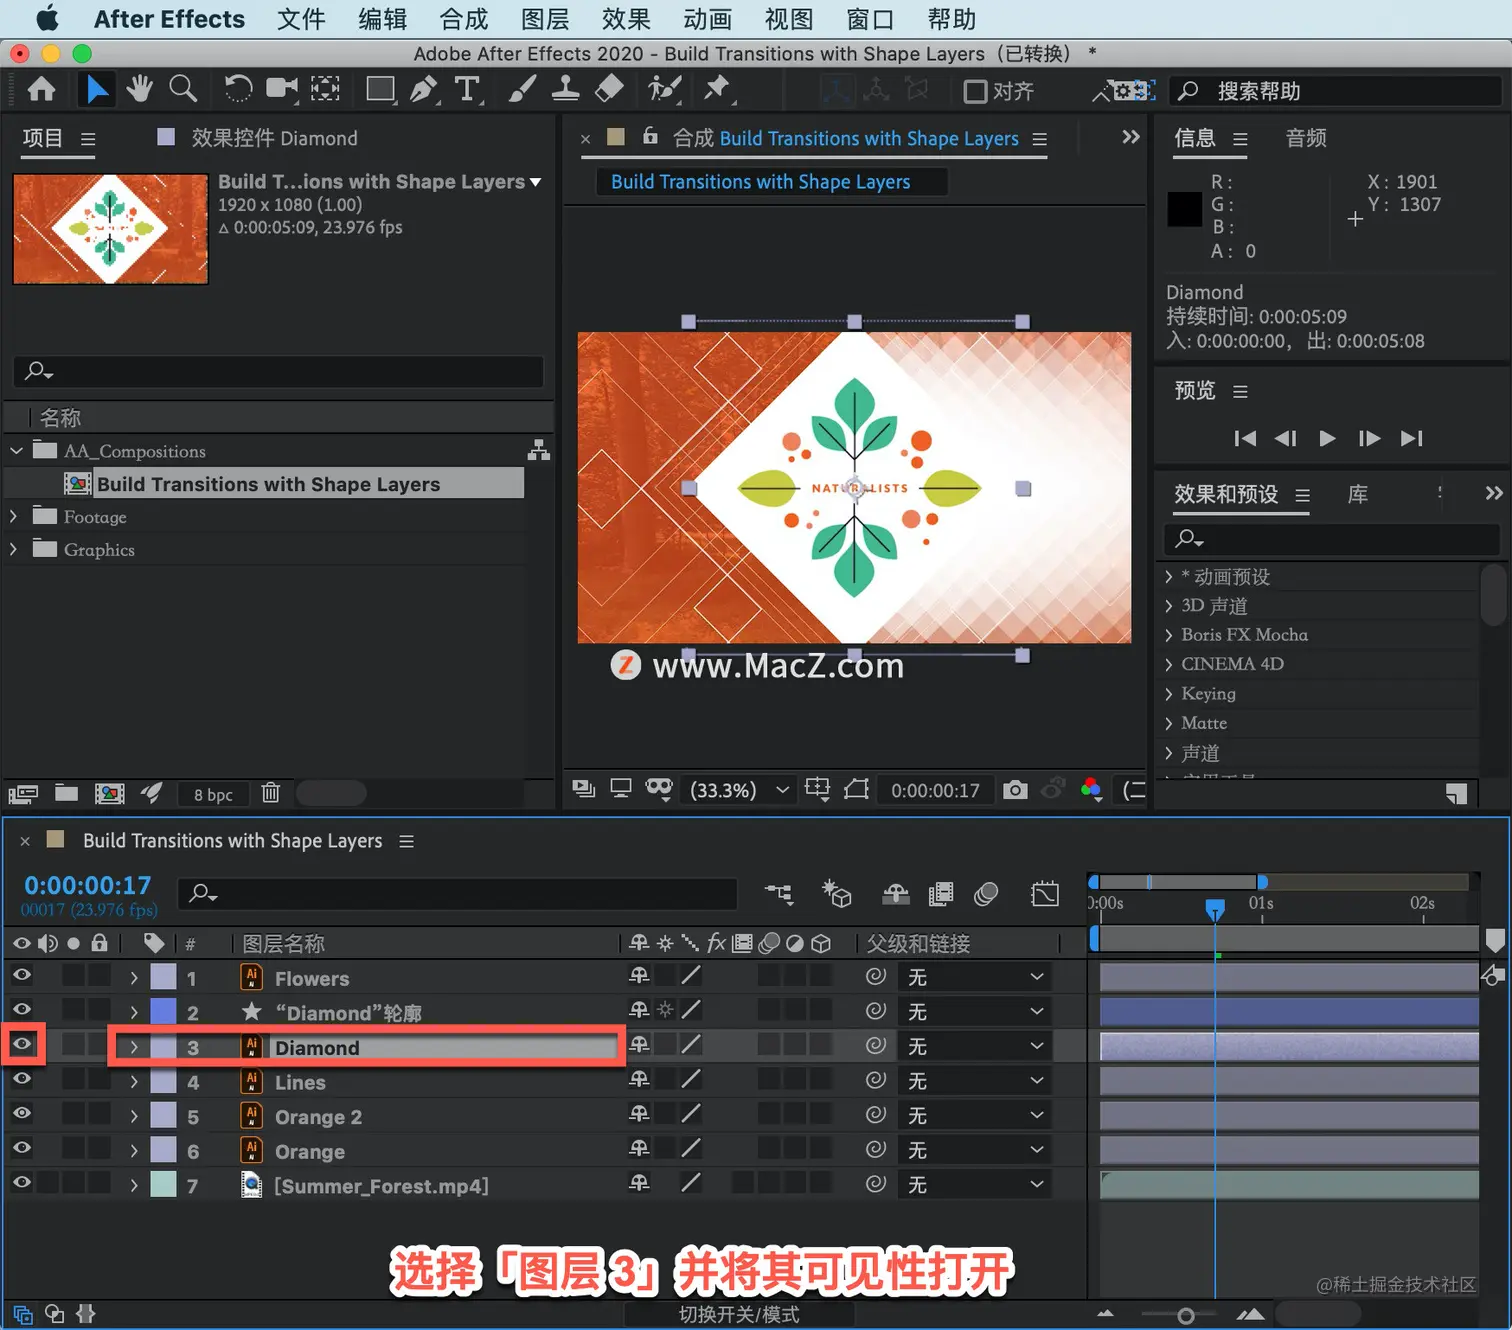Enable Motion Blur icon in timeline header
Viewport: 1512px width, 1330px height.
[x=986, y=893]
